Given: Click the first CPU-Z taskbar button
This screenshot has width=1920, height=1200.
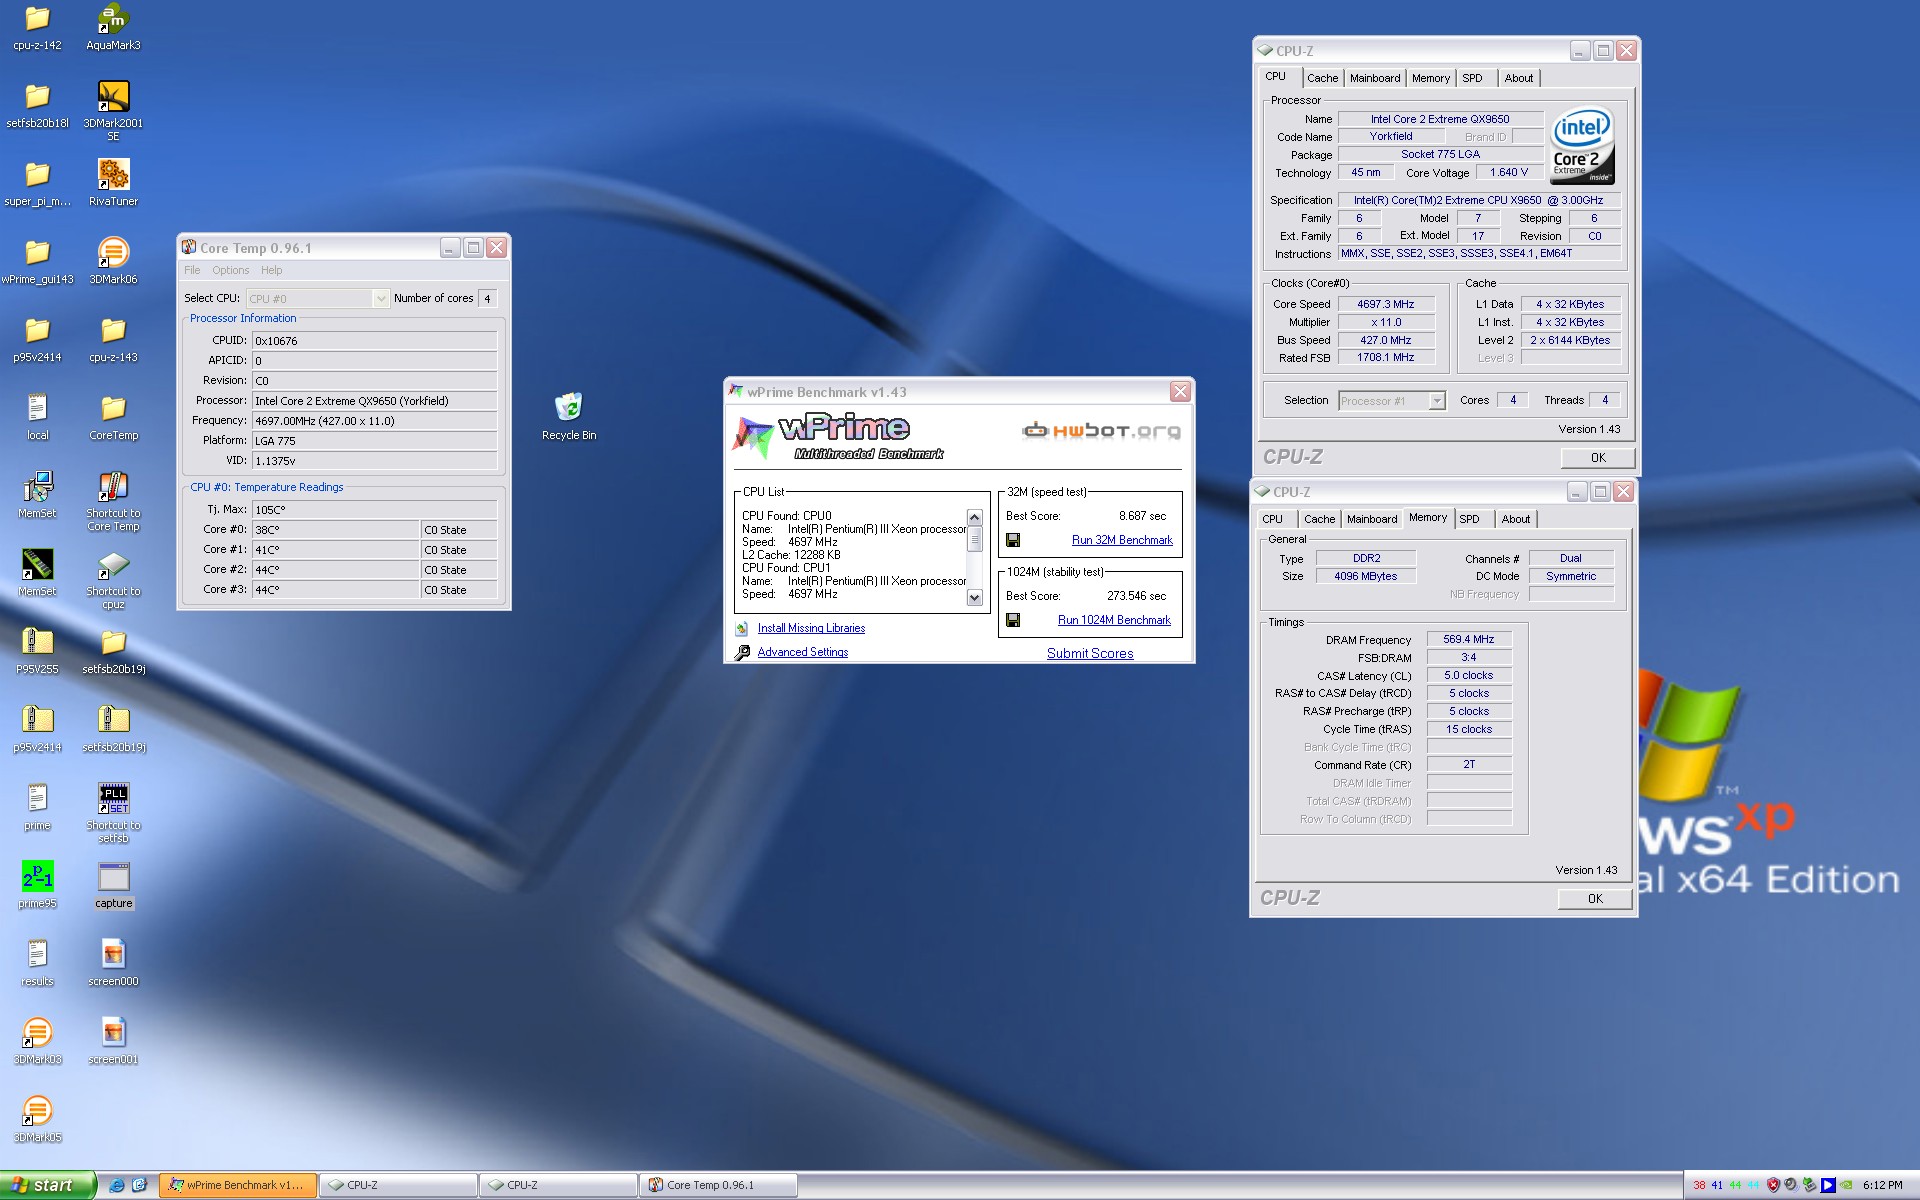Looking at the screenshot, I should pyautogui.click(x=398, y=1185).
